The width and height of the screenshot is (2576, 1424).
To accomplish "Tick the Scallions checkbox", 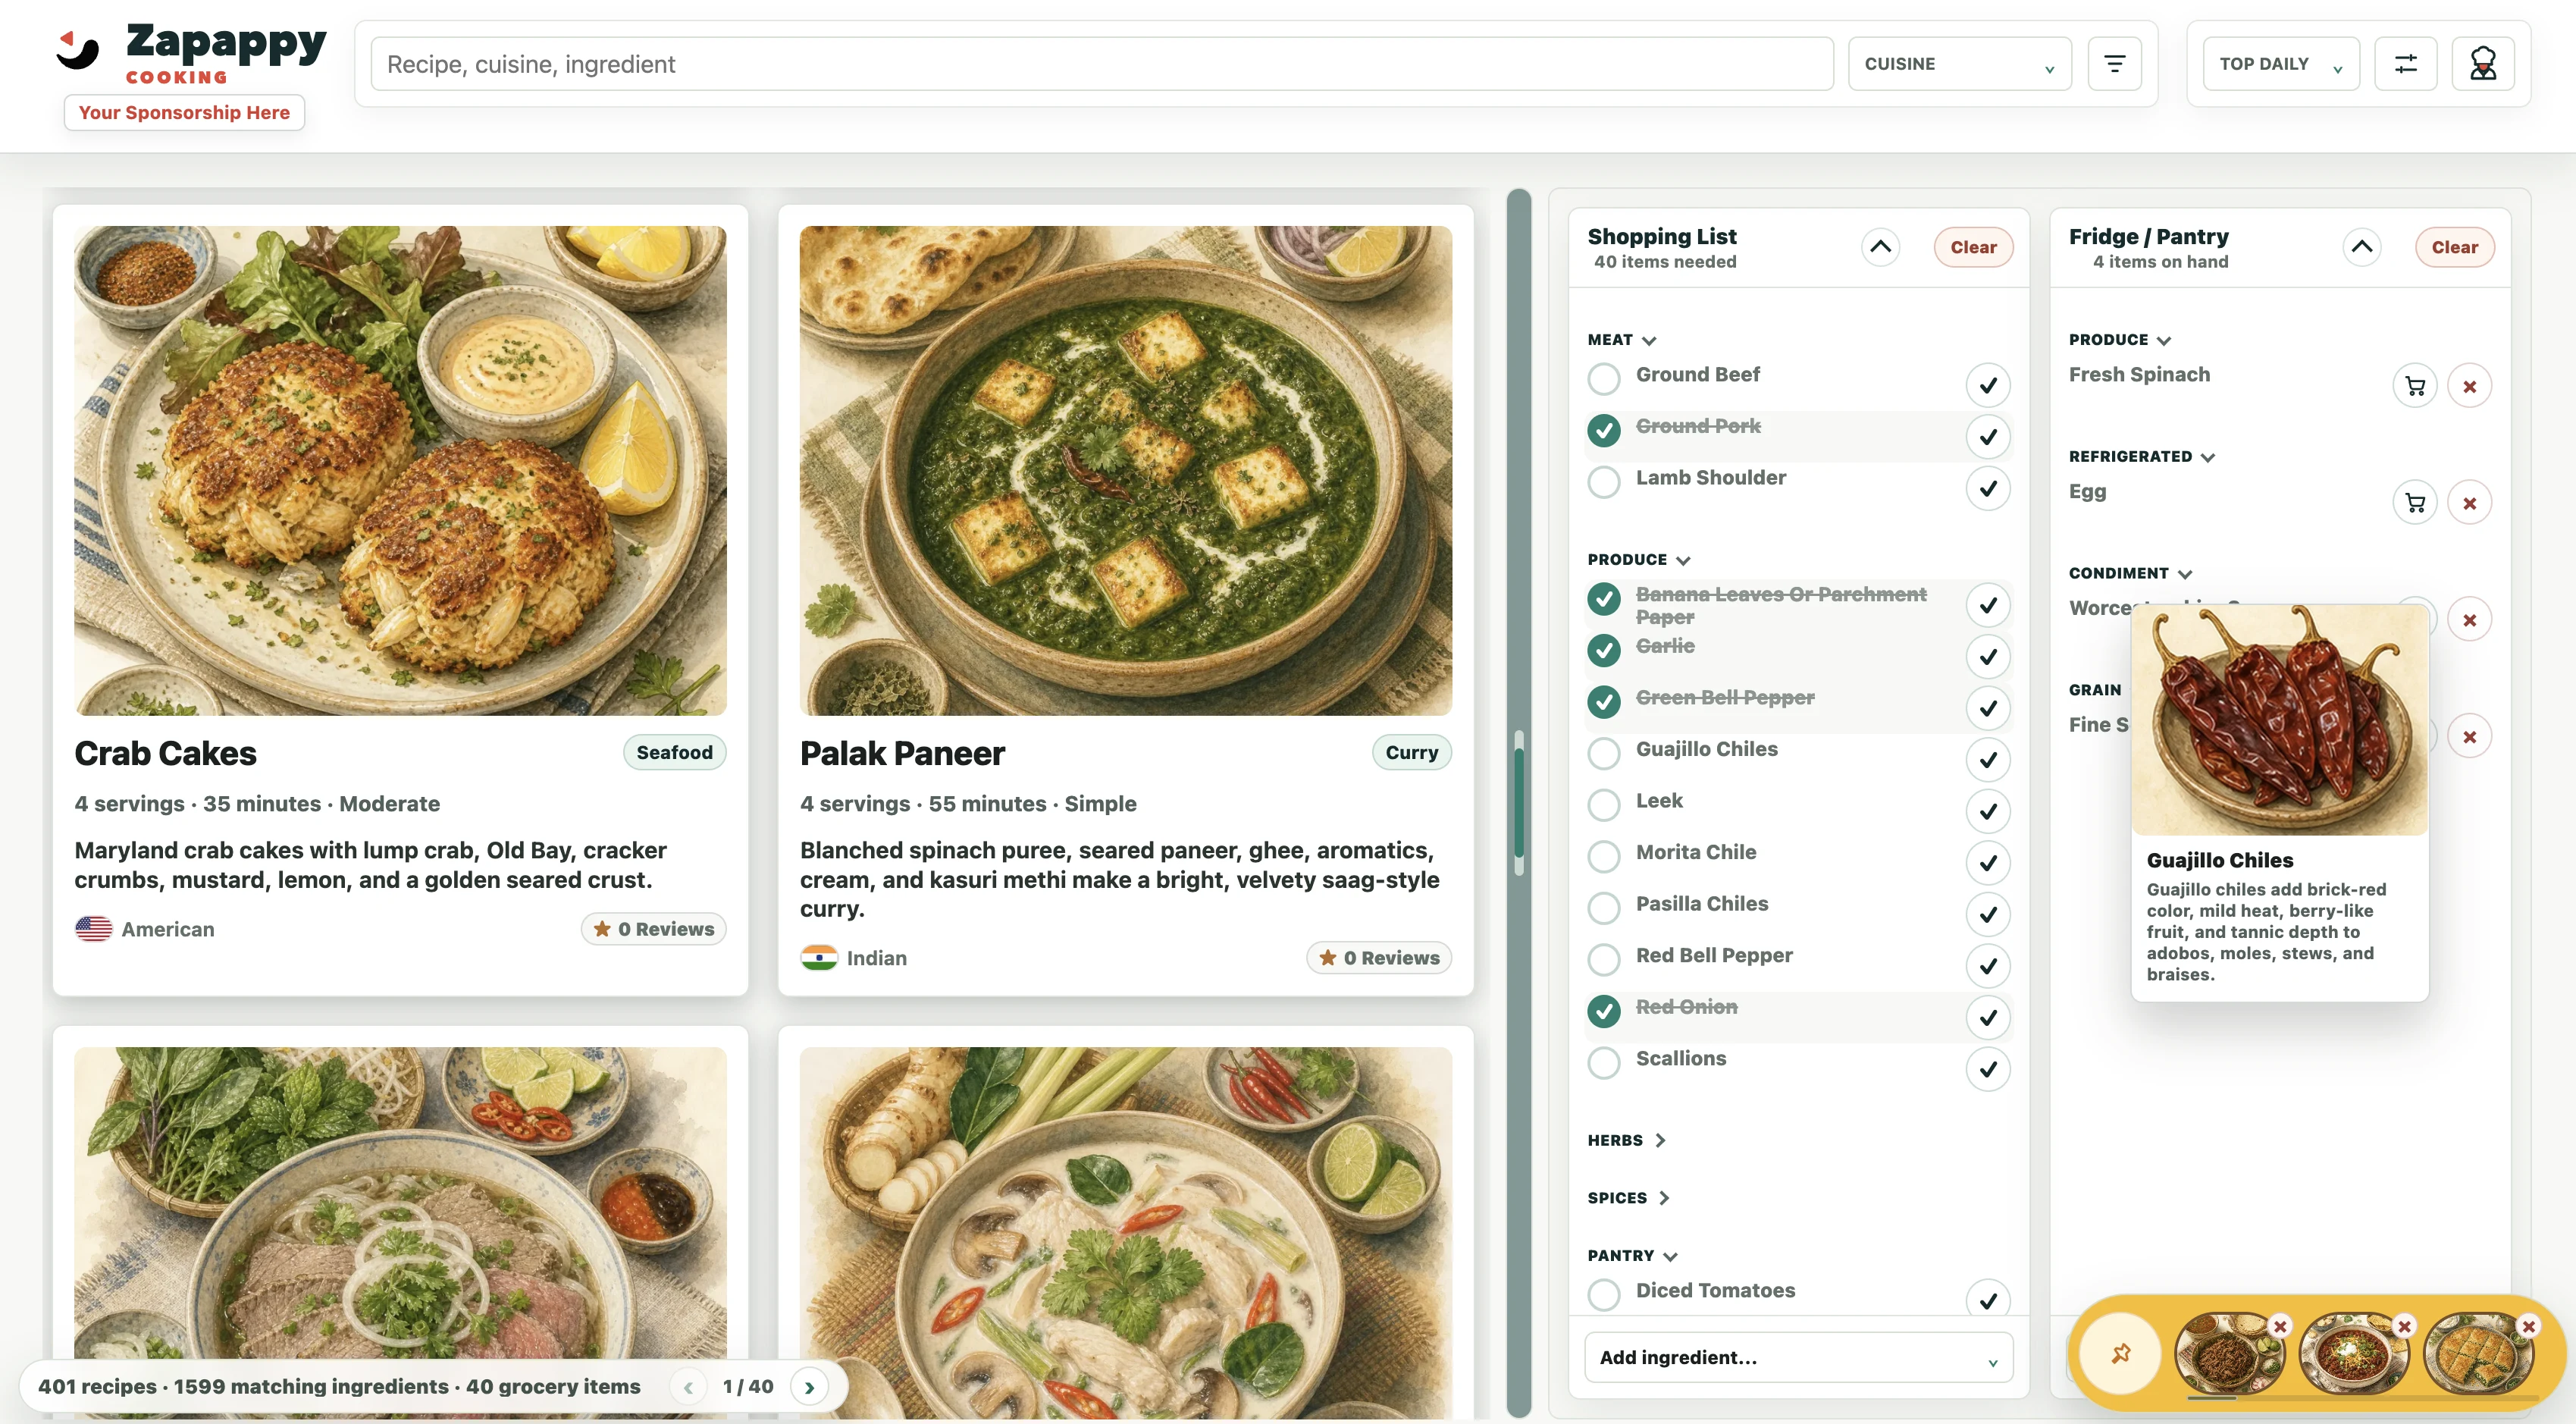I will pos(1604,1063).
